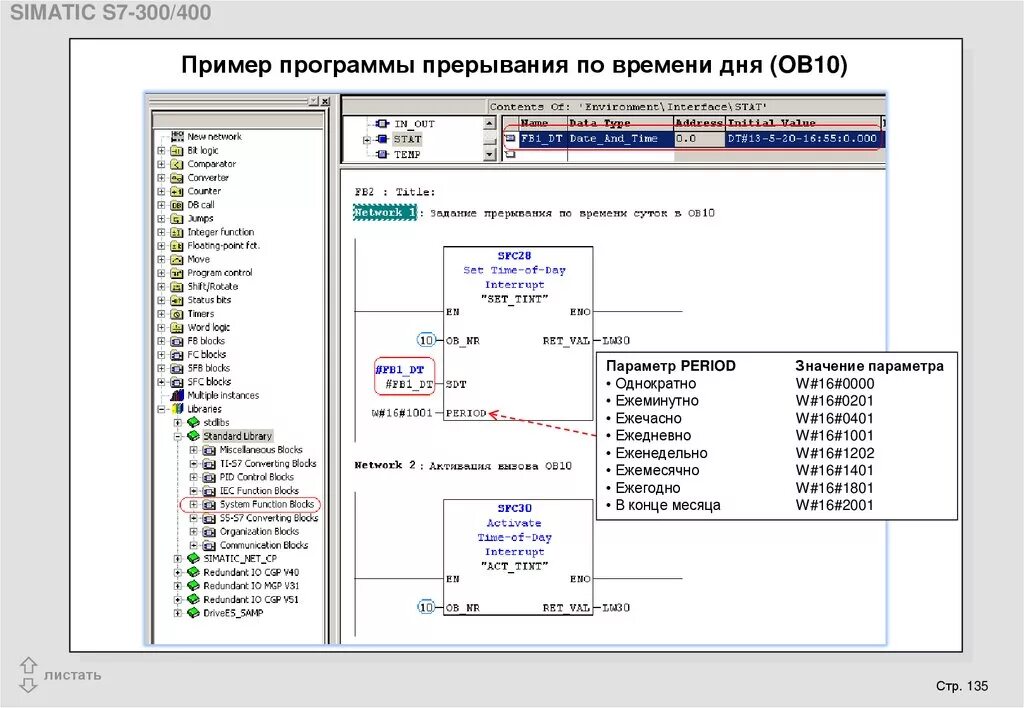Select the TEMP interface item
The height and width of the screenshot is (708, 1024).
407,155
